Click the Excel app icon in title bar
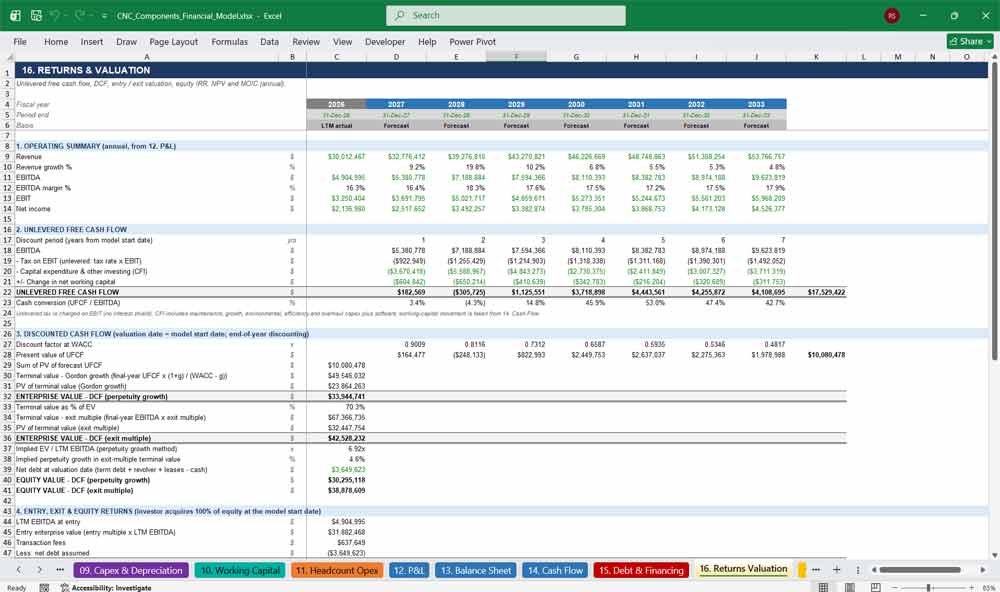1000x592 pixels. click(x=15, y=15)
